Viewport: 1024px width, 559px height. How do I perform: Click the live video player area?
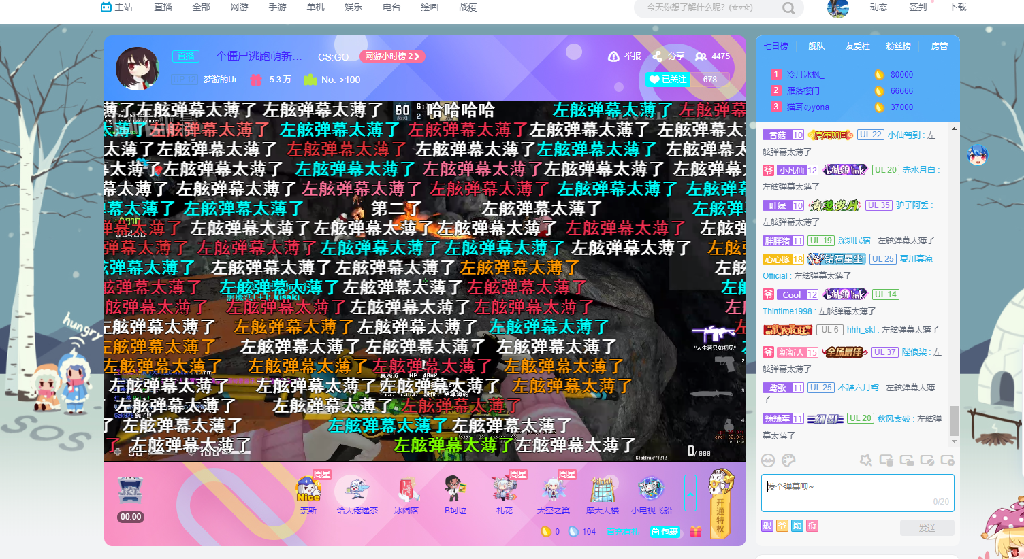pos(424,281)
